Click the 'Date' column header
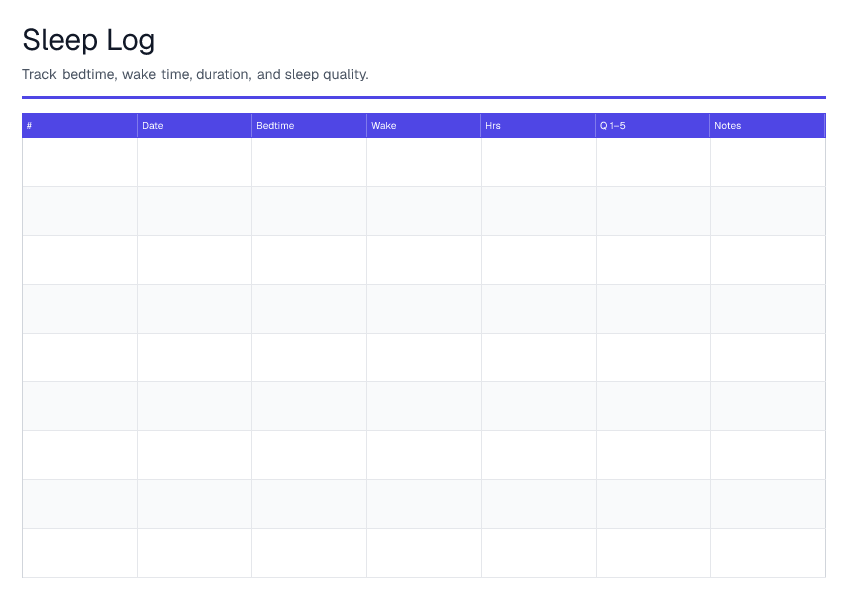 [x=194, y=126]
